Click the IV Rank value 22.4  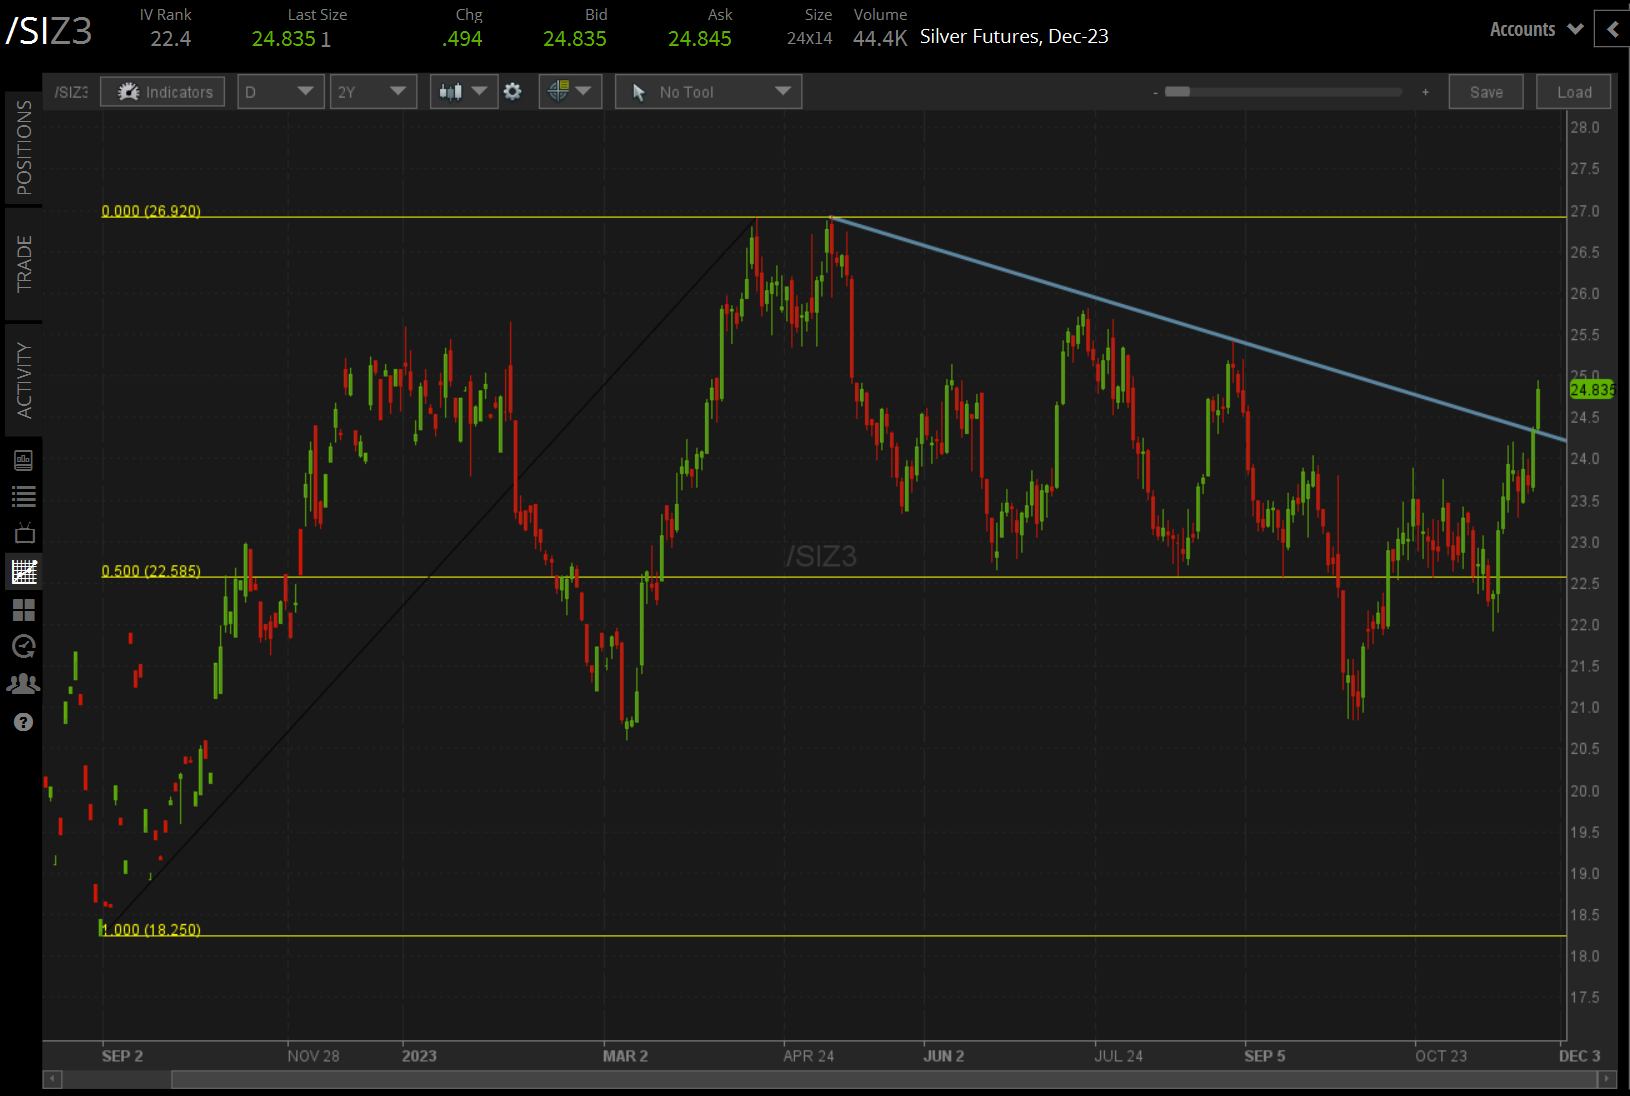(171, 39)
